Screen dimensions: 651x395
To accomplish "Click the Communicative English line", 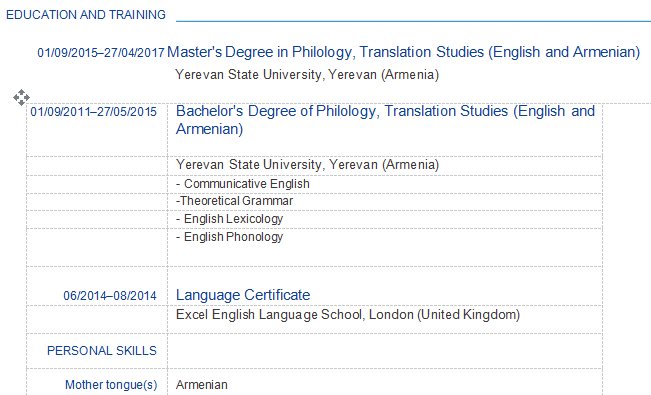I will coord(243,184).
